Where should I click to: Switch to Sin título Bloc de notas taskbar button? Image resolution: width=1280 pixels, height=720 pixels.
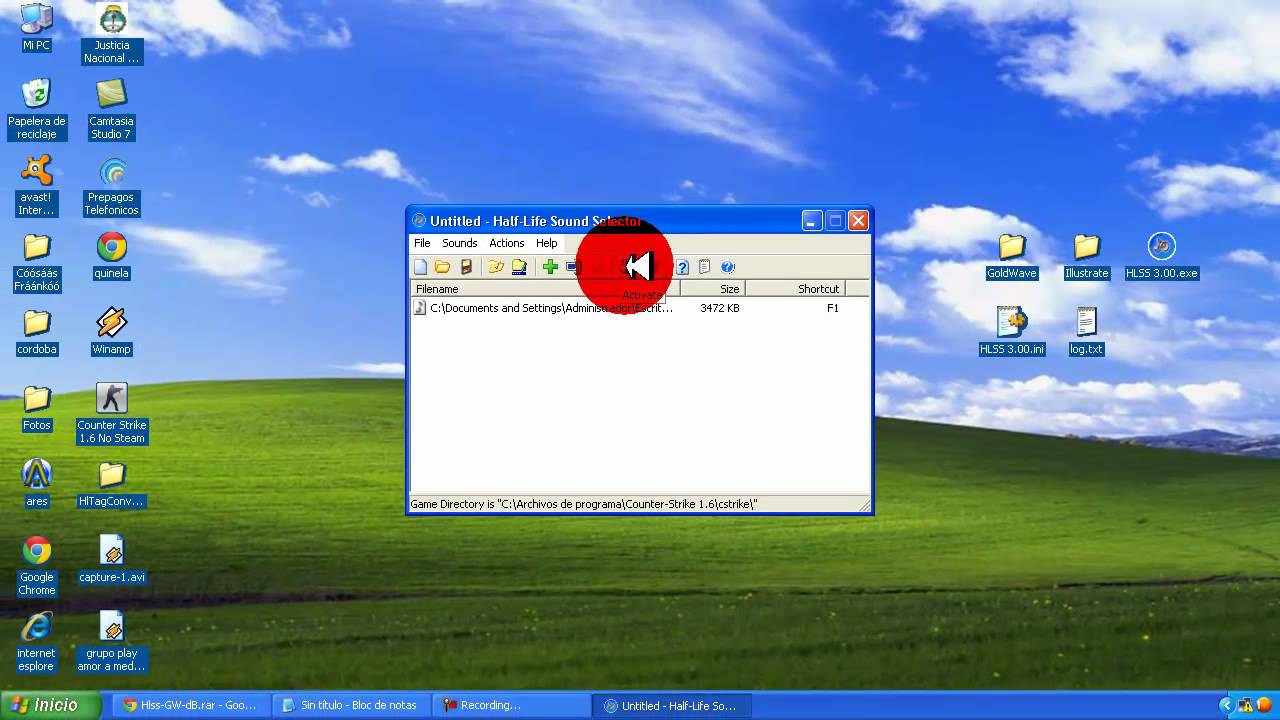[x=350, y=705]
